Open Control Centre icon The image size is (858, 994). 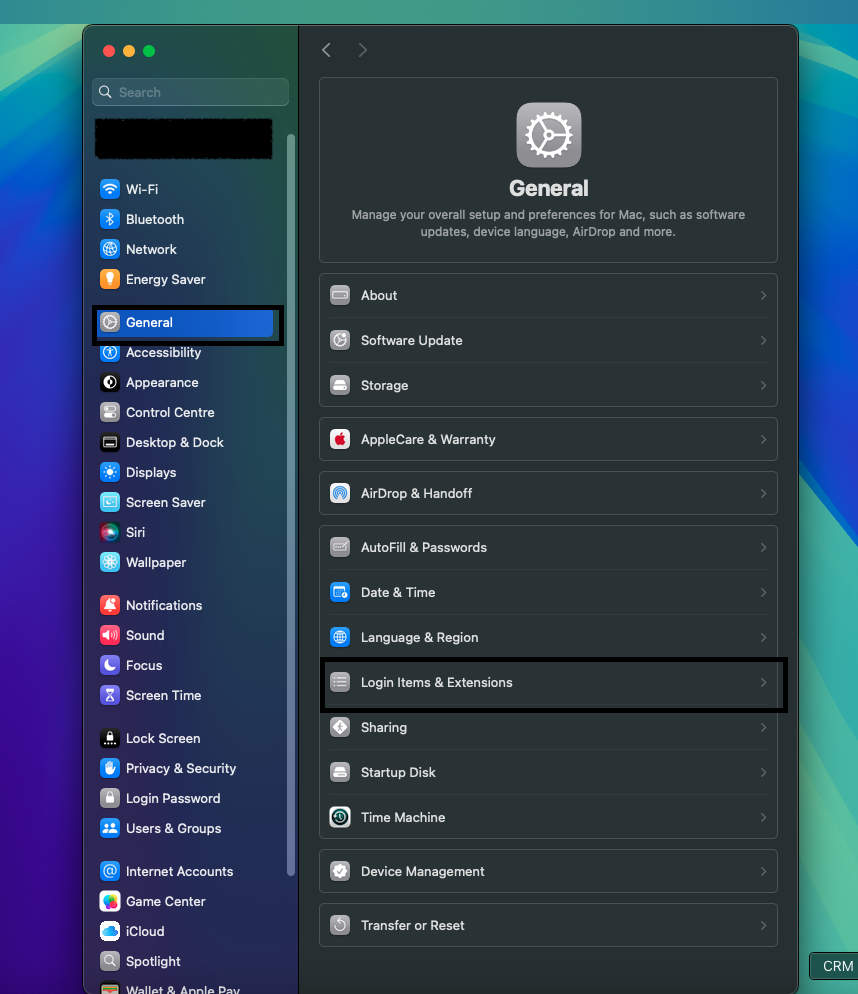click(x=110, y=412)
